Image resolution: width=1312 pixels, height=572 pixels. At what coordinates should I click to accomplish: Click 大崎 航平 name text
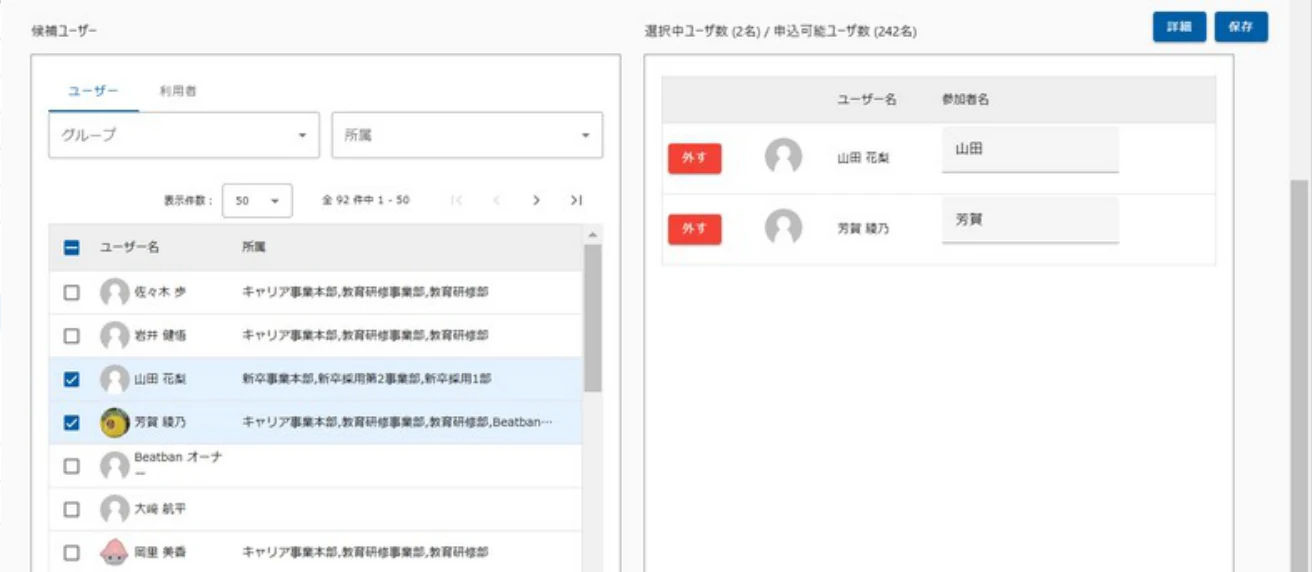coord(160,509)
